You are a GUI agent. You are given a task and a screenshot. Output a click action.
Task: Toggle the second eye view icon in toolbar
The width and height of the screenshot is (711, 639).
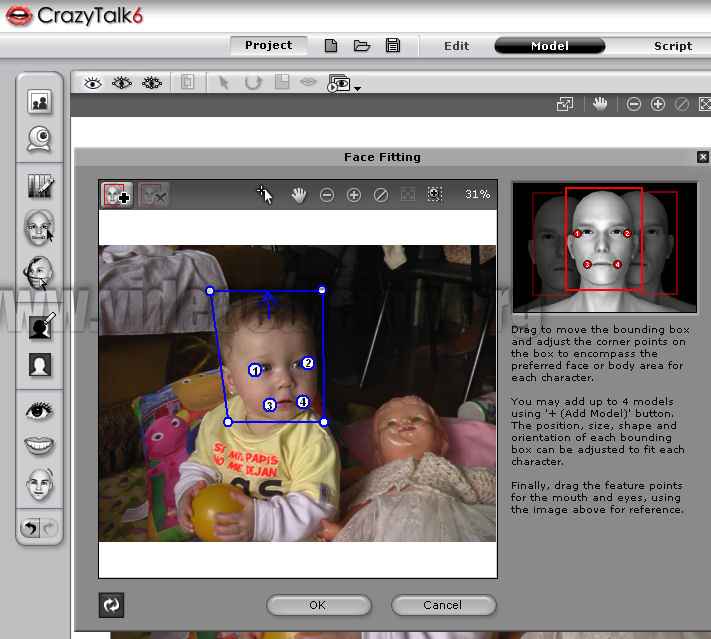click(x=122, y=83)
